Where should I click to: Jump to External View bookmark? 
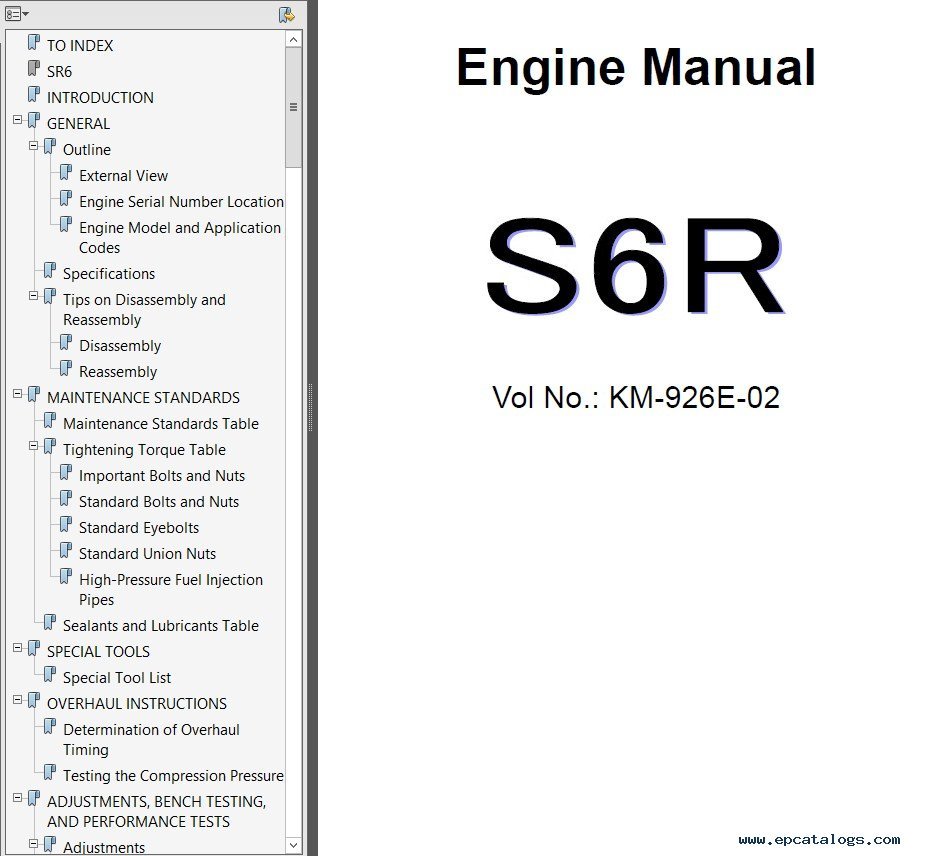click(124, 176)
